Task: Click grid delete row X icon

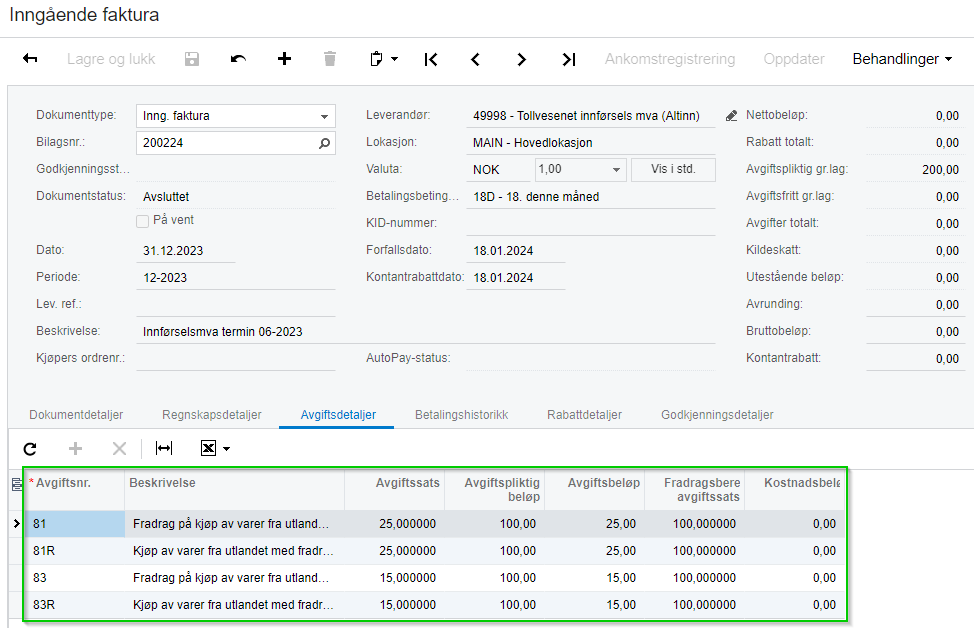Action: [119, 448]
